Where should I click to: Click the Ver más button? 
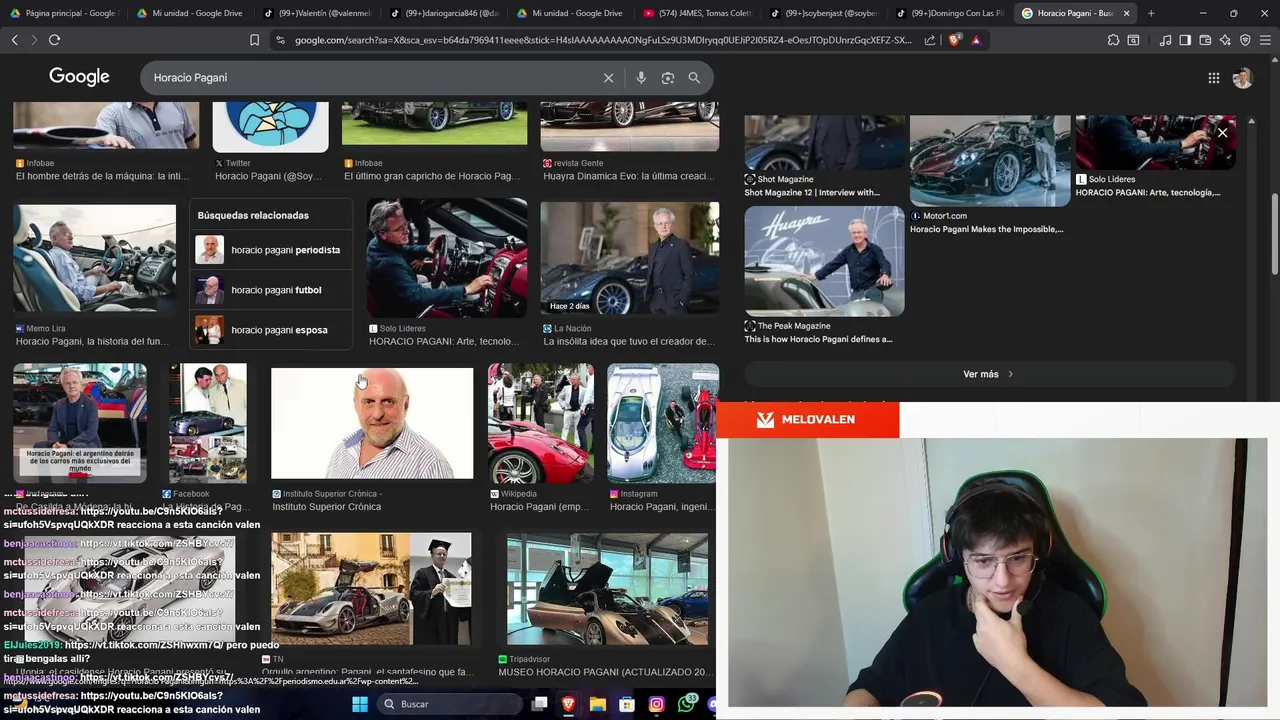(989, 374)
